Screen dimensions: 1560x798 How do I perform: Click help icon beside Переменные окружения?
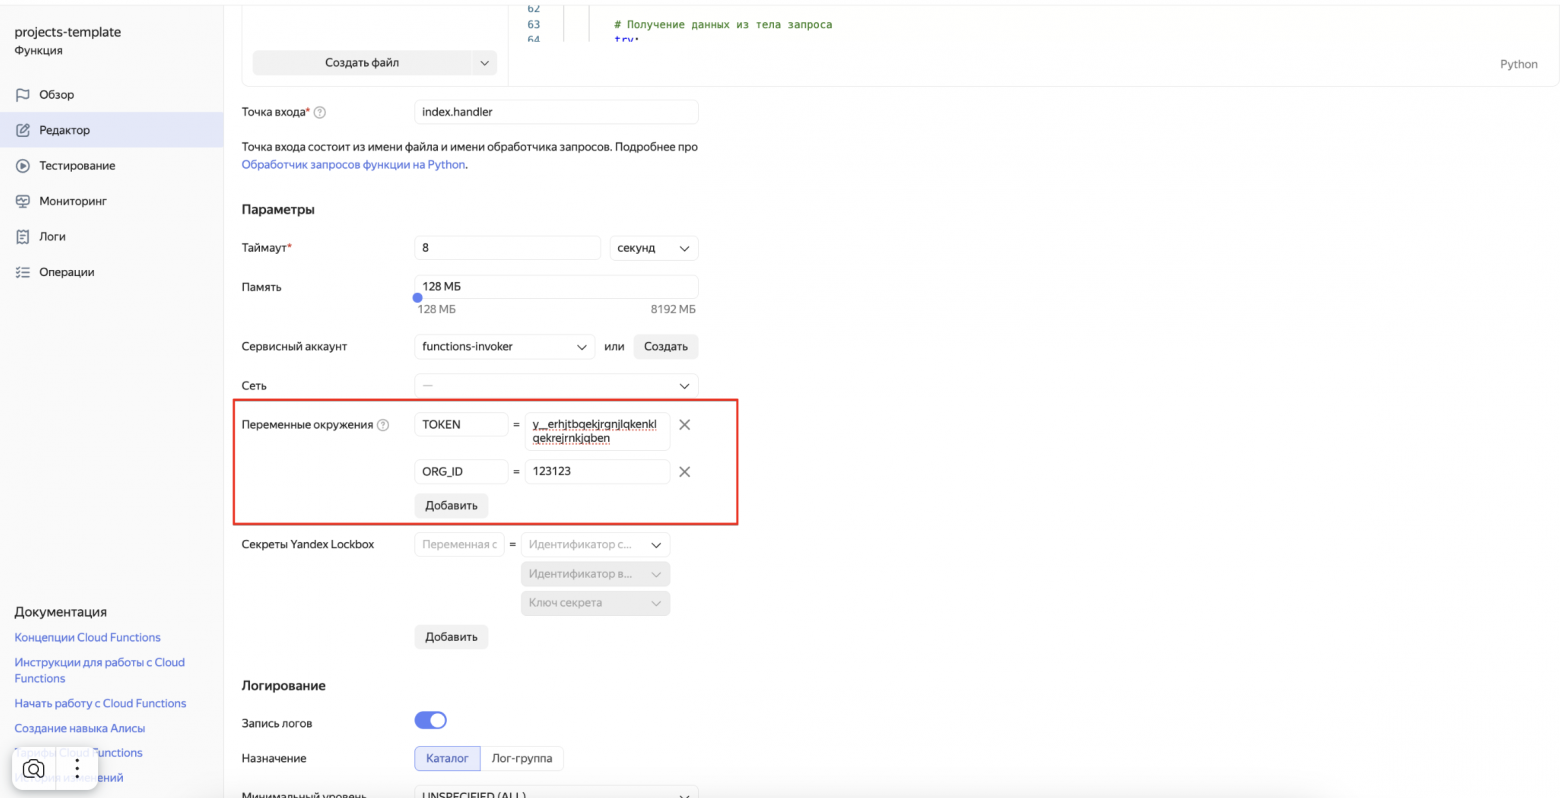tap(383, 425)
